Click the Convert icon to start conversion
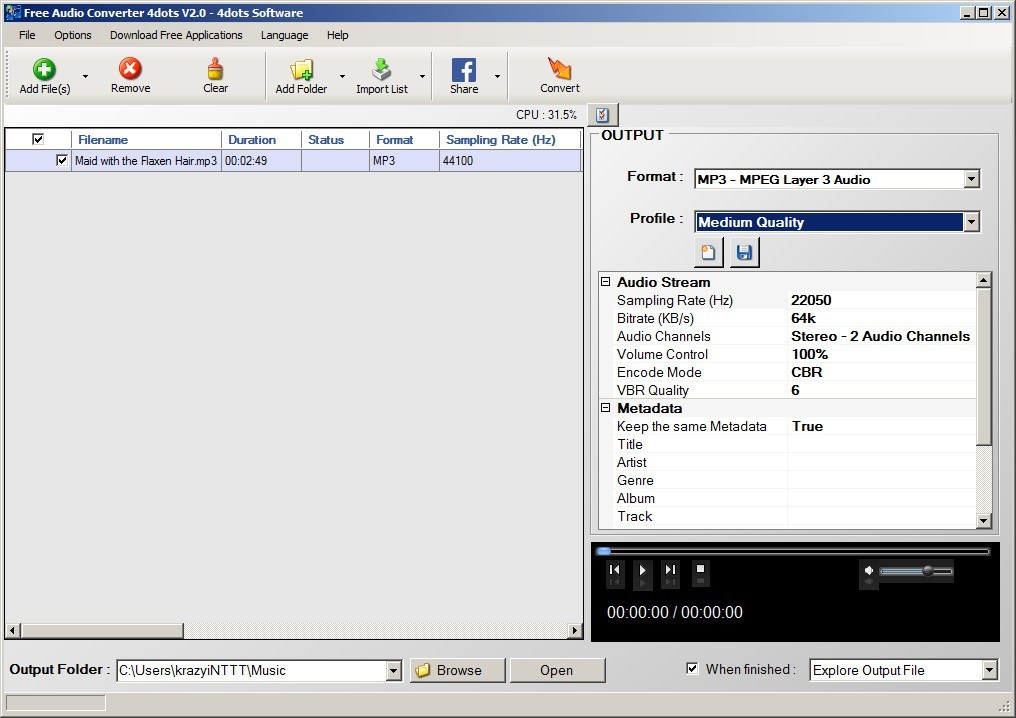Image resolution: width=1016 pixels, height=718 pixels. pyautogui.click(x=558, y=70)
